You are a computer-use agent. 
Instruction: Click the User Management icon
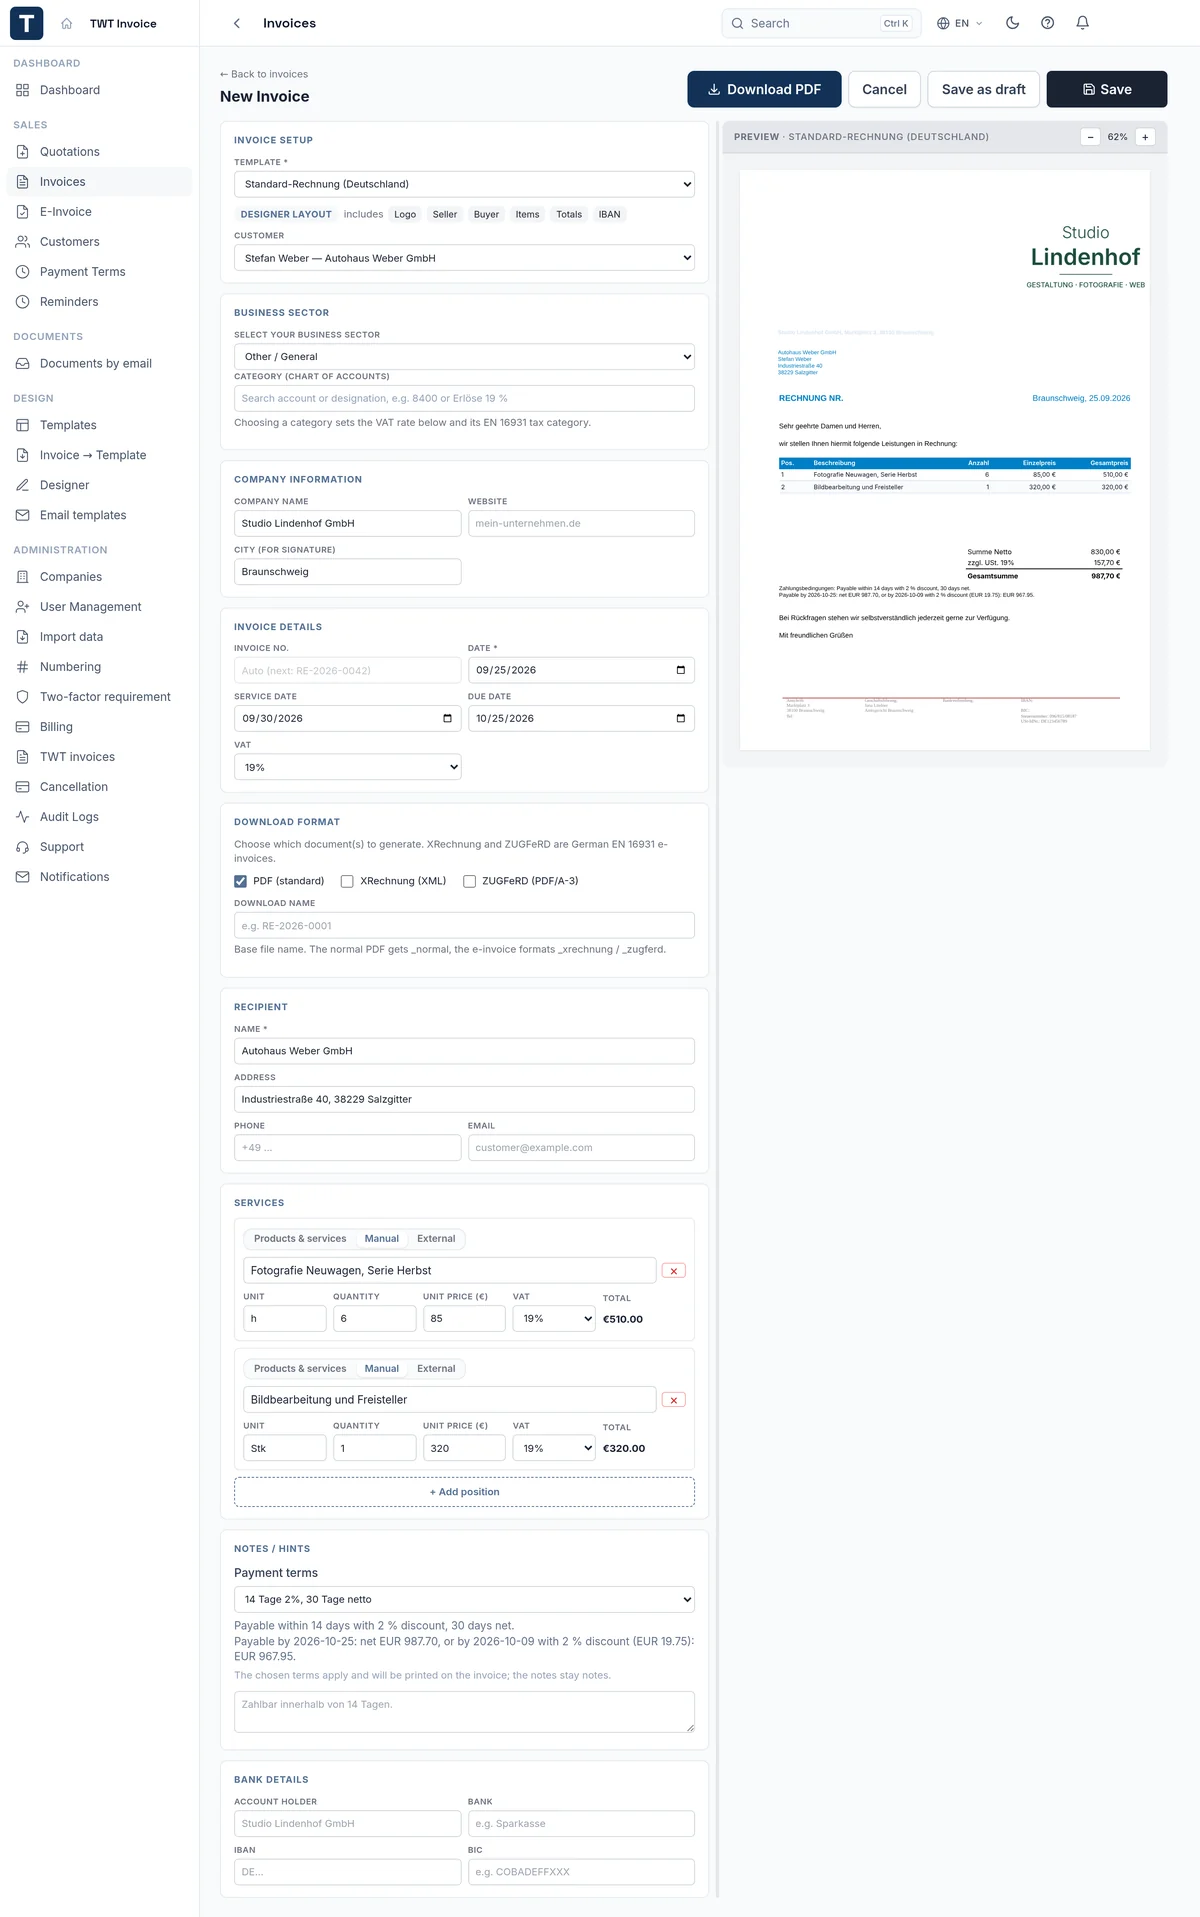pyautogui.click(x=23, y=607)
